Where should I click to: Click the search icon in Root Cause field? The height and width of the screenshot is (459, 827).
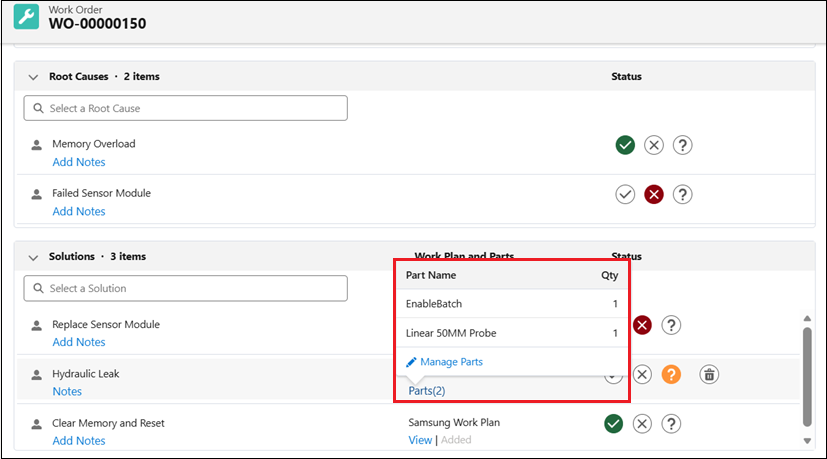click(38, 108)
